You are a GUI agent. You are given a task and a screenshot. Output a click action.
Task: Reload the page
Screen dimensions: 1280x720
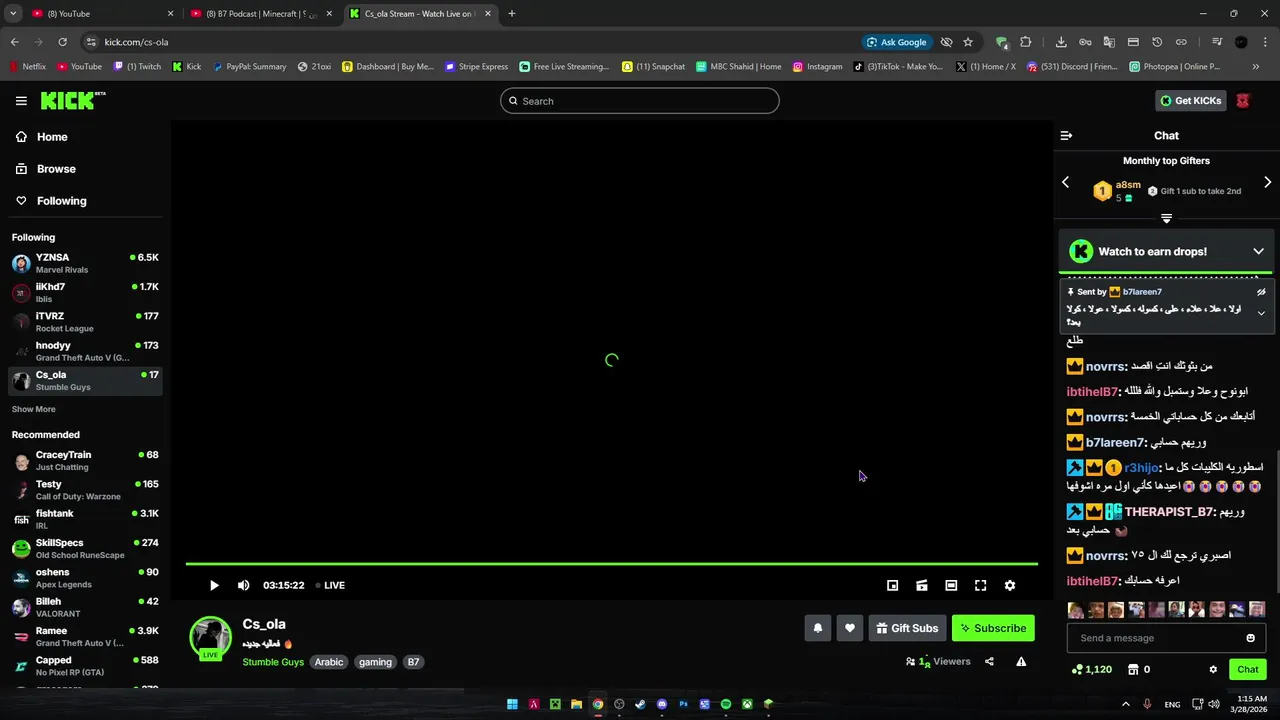(x=62, y=42)
